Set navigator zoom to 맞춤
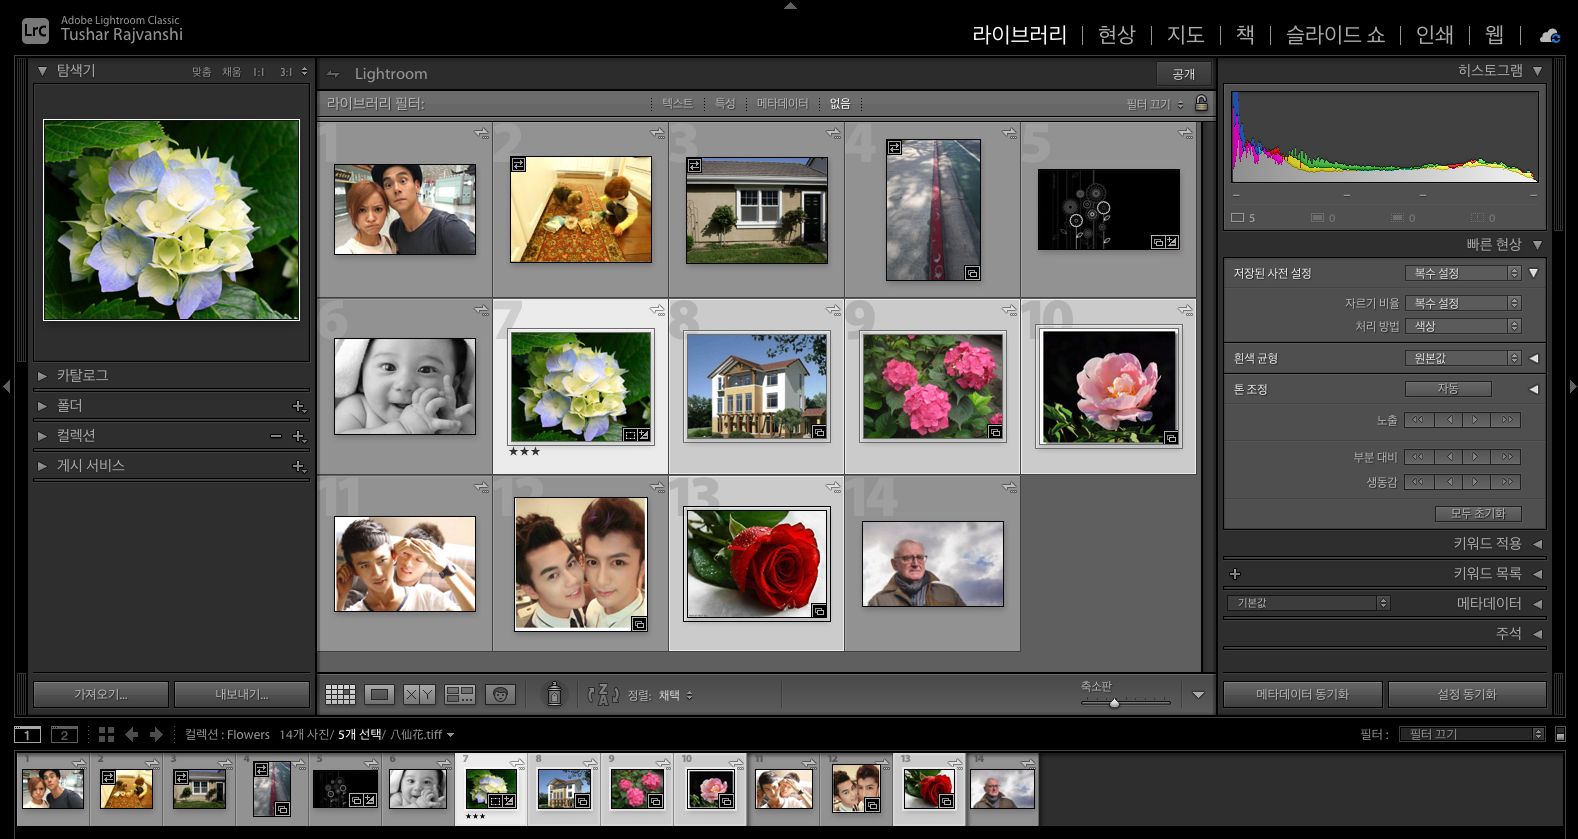Image resolution: width=1578 pixels, height=839 pixels. (x=202, y=72)
